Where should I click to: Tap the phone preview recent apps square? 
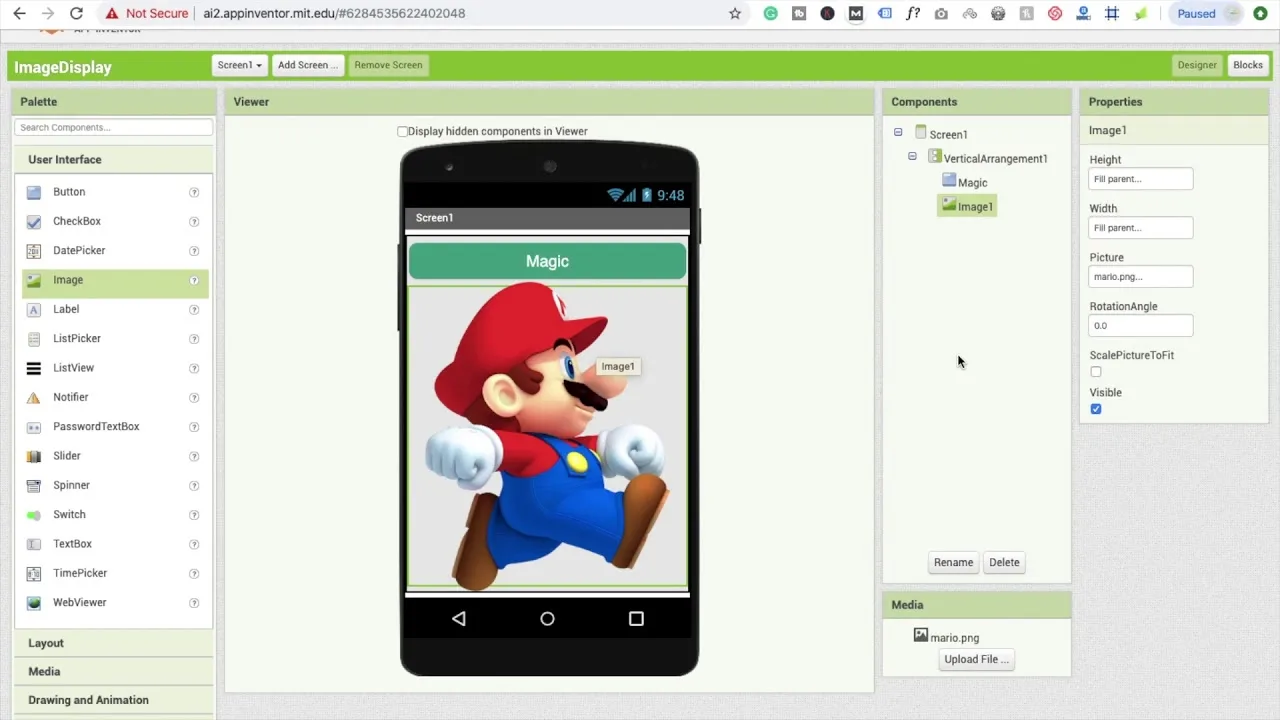click(636, 619)
